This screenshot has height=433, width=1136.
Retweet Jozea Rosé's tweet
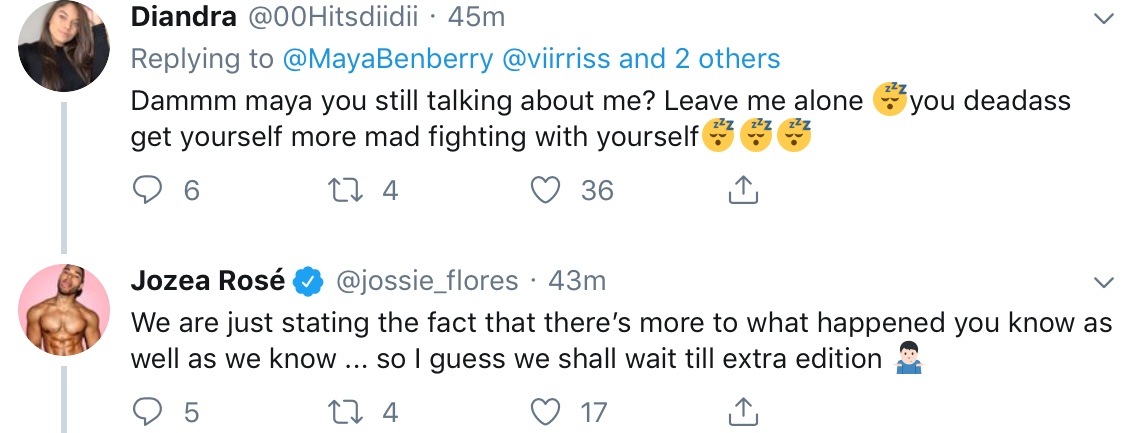(x=345, y=412)
